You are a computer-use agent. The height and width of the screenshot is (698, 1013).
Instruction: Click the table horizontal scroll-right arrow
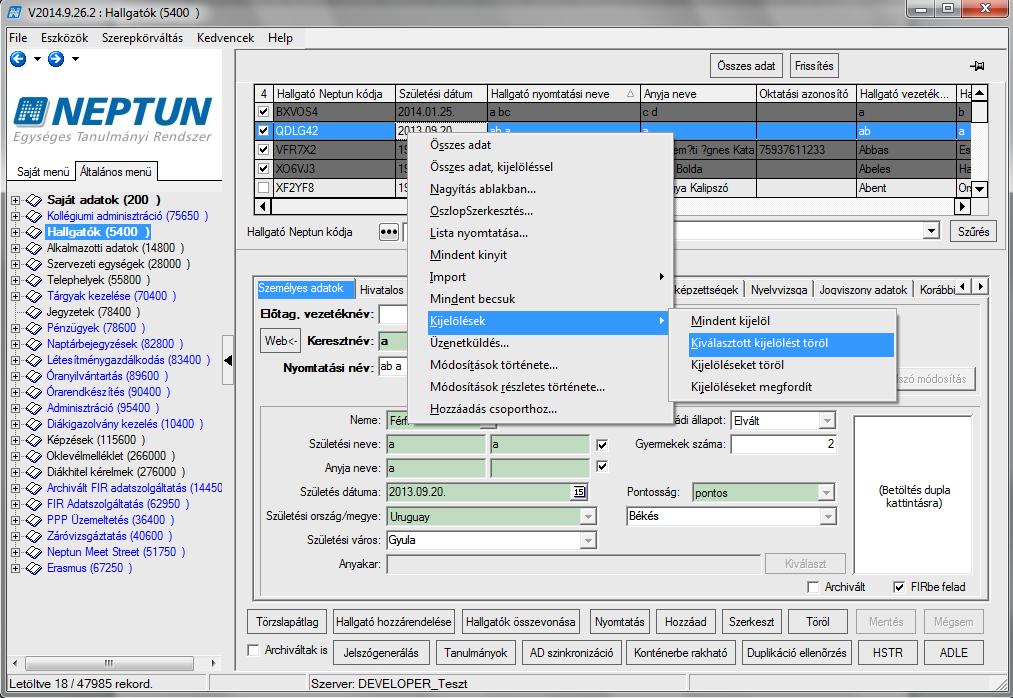(x=962, y=207)
